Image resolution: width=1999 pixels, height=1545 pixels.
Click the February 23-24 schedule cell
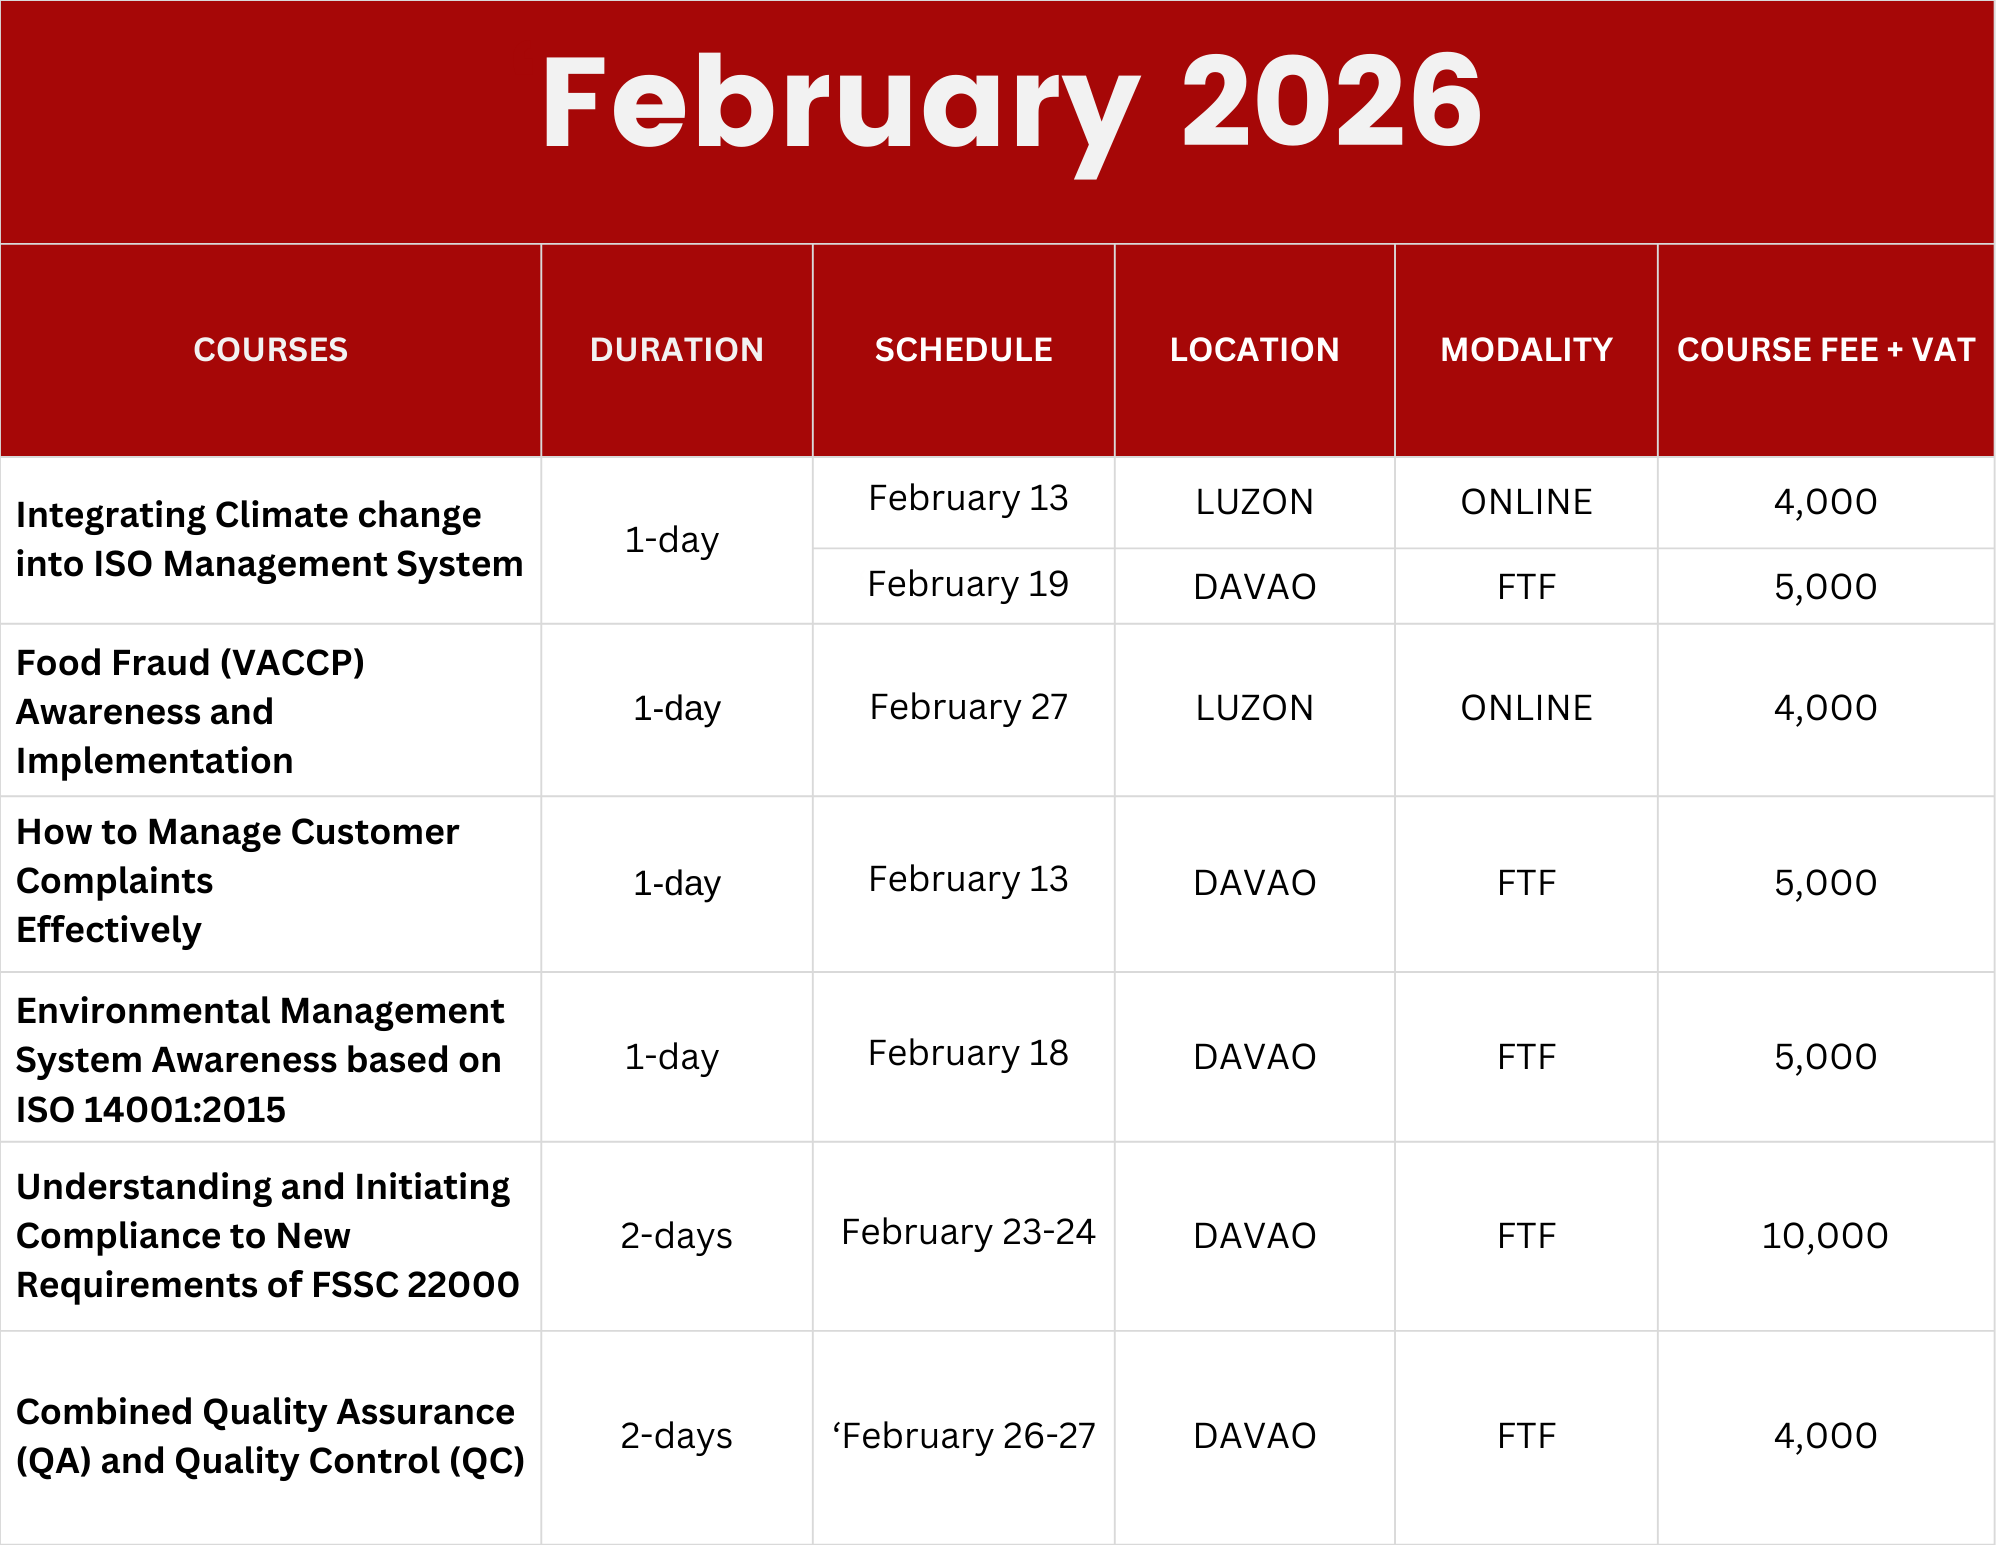pyautogui.click(x=967, y=1232)
